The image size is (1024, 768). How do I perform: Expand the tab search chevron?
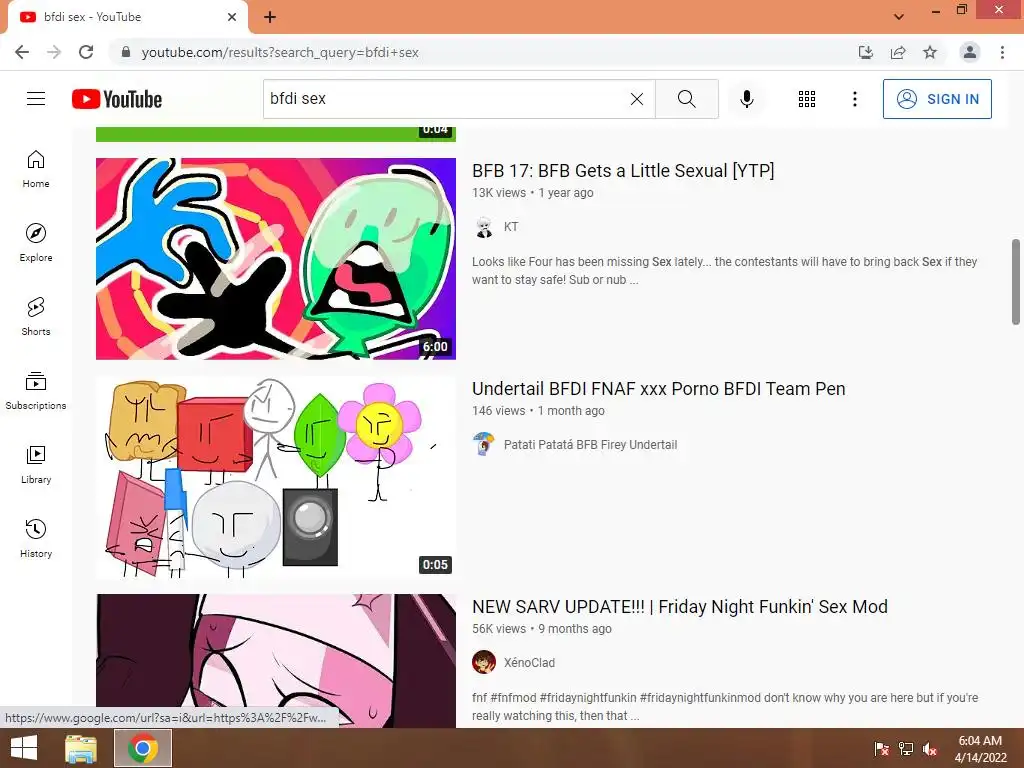899,16
